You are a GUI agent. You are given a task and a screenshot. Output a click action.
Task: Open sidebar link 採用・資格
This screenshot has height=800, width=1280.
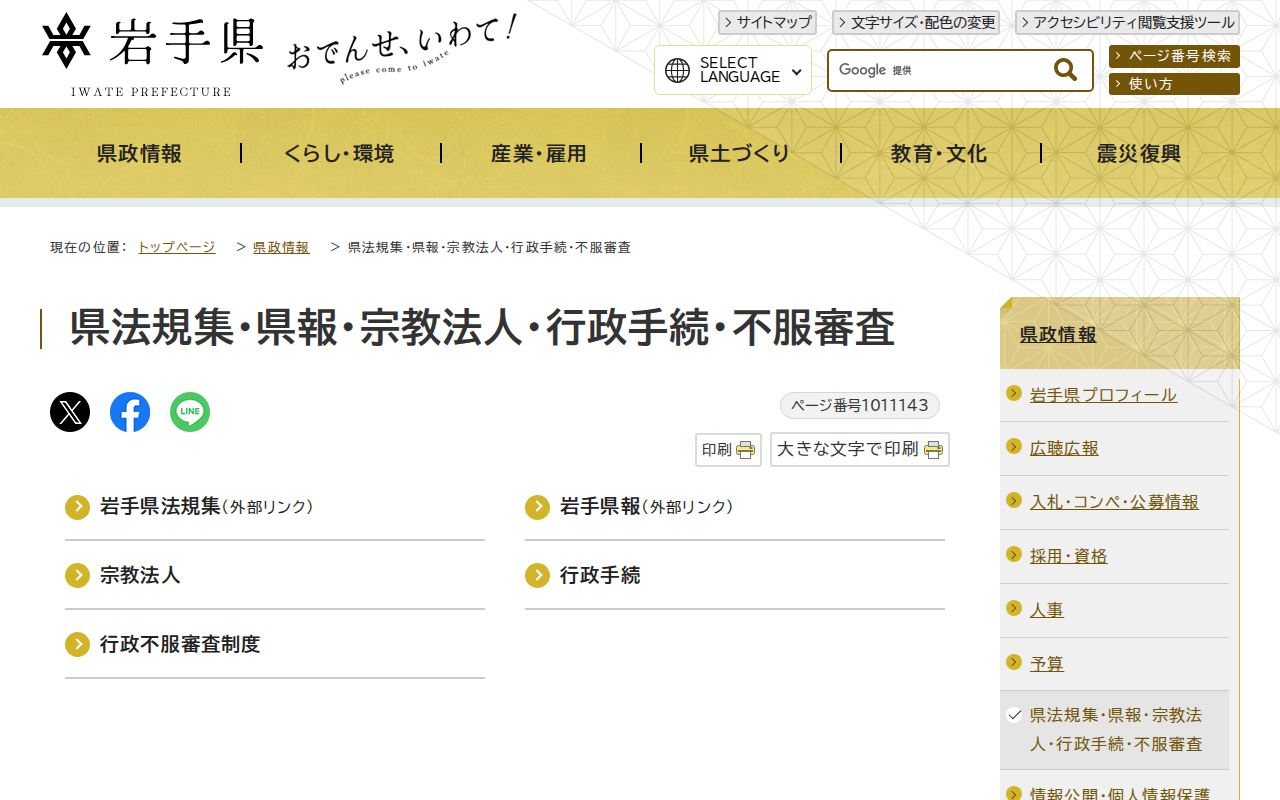pos(1069,557)
